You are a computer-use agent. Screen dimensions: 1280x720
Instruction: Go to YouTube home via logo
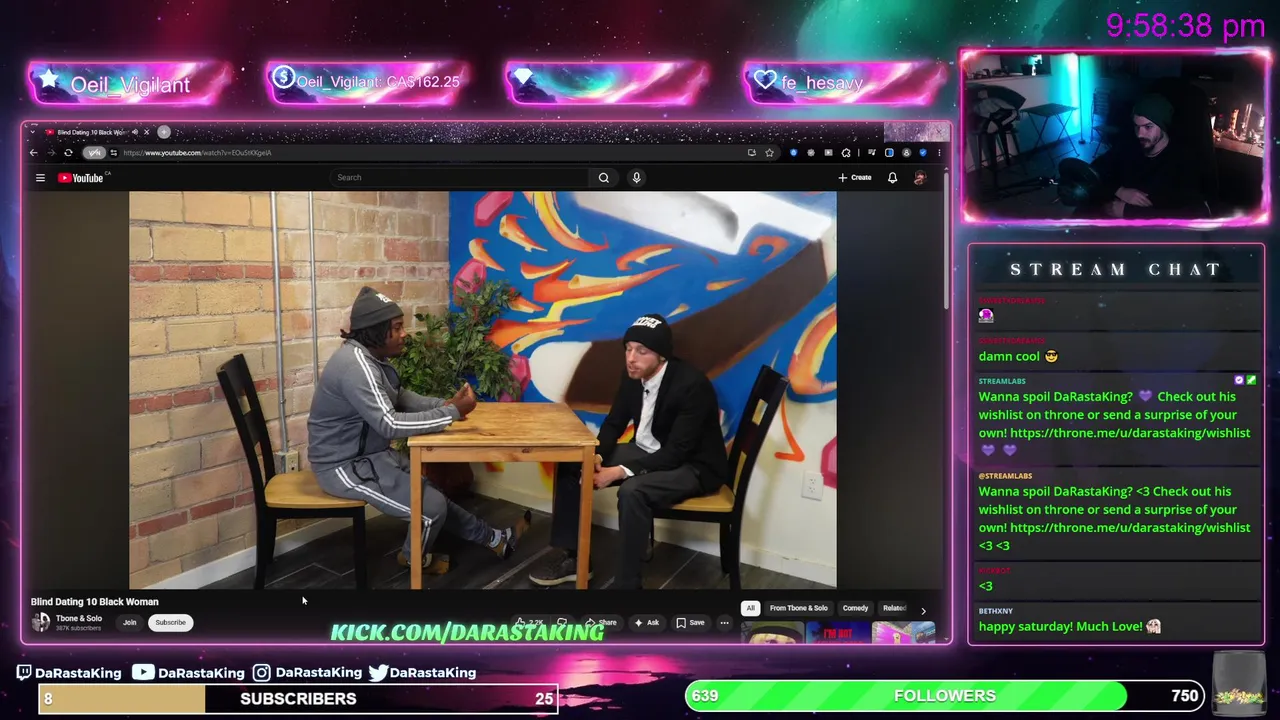(x=81, y=178)
